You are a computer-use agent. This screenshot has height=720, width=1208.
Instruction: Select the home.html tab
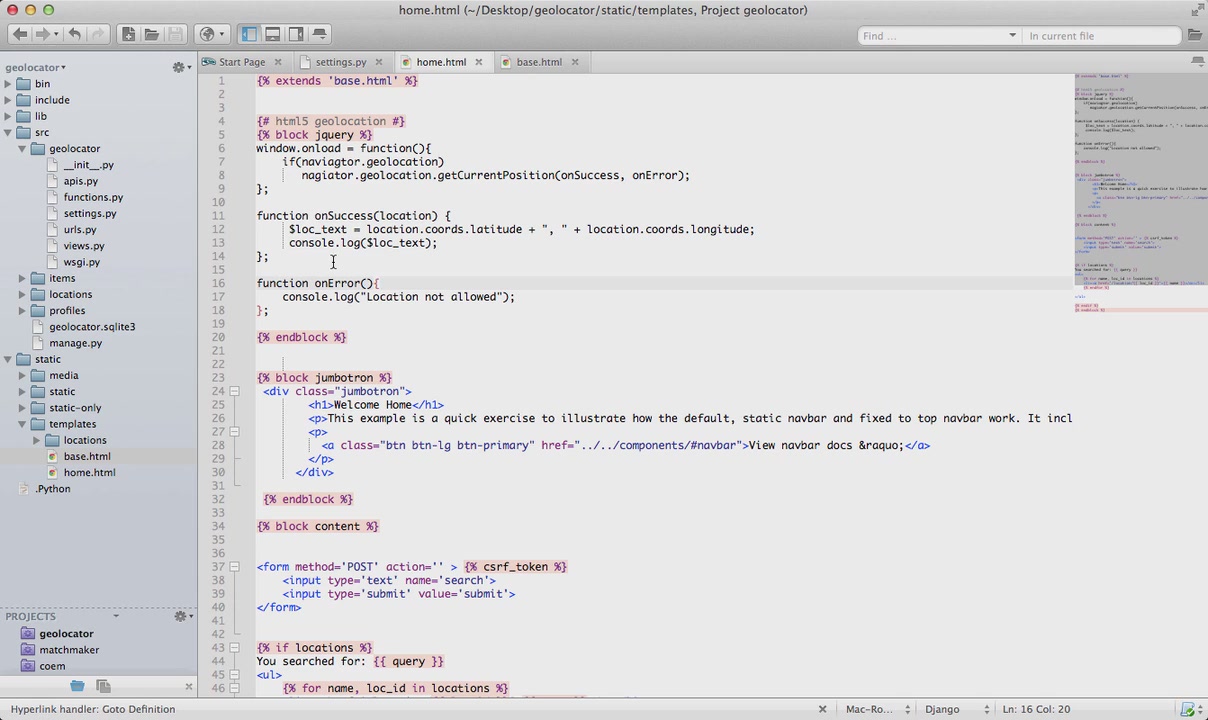click(441, 62)
